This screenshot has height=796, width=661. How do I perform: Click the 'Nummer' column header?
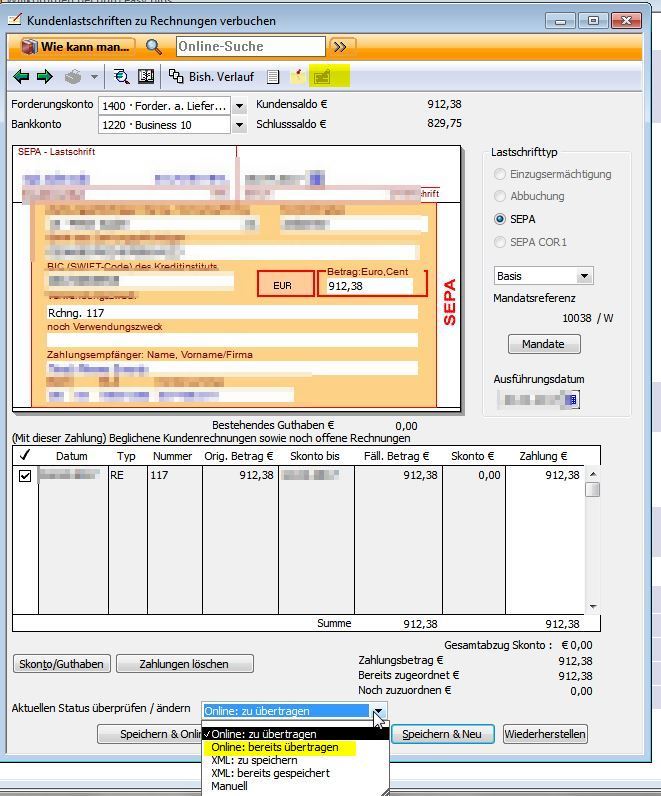(x=173, y=456)
